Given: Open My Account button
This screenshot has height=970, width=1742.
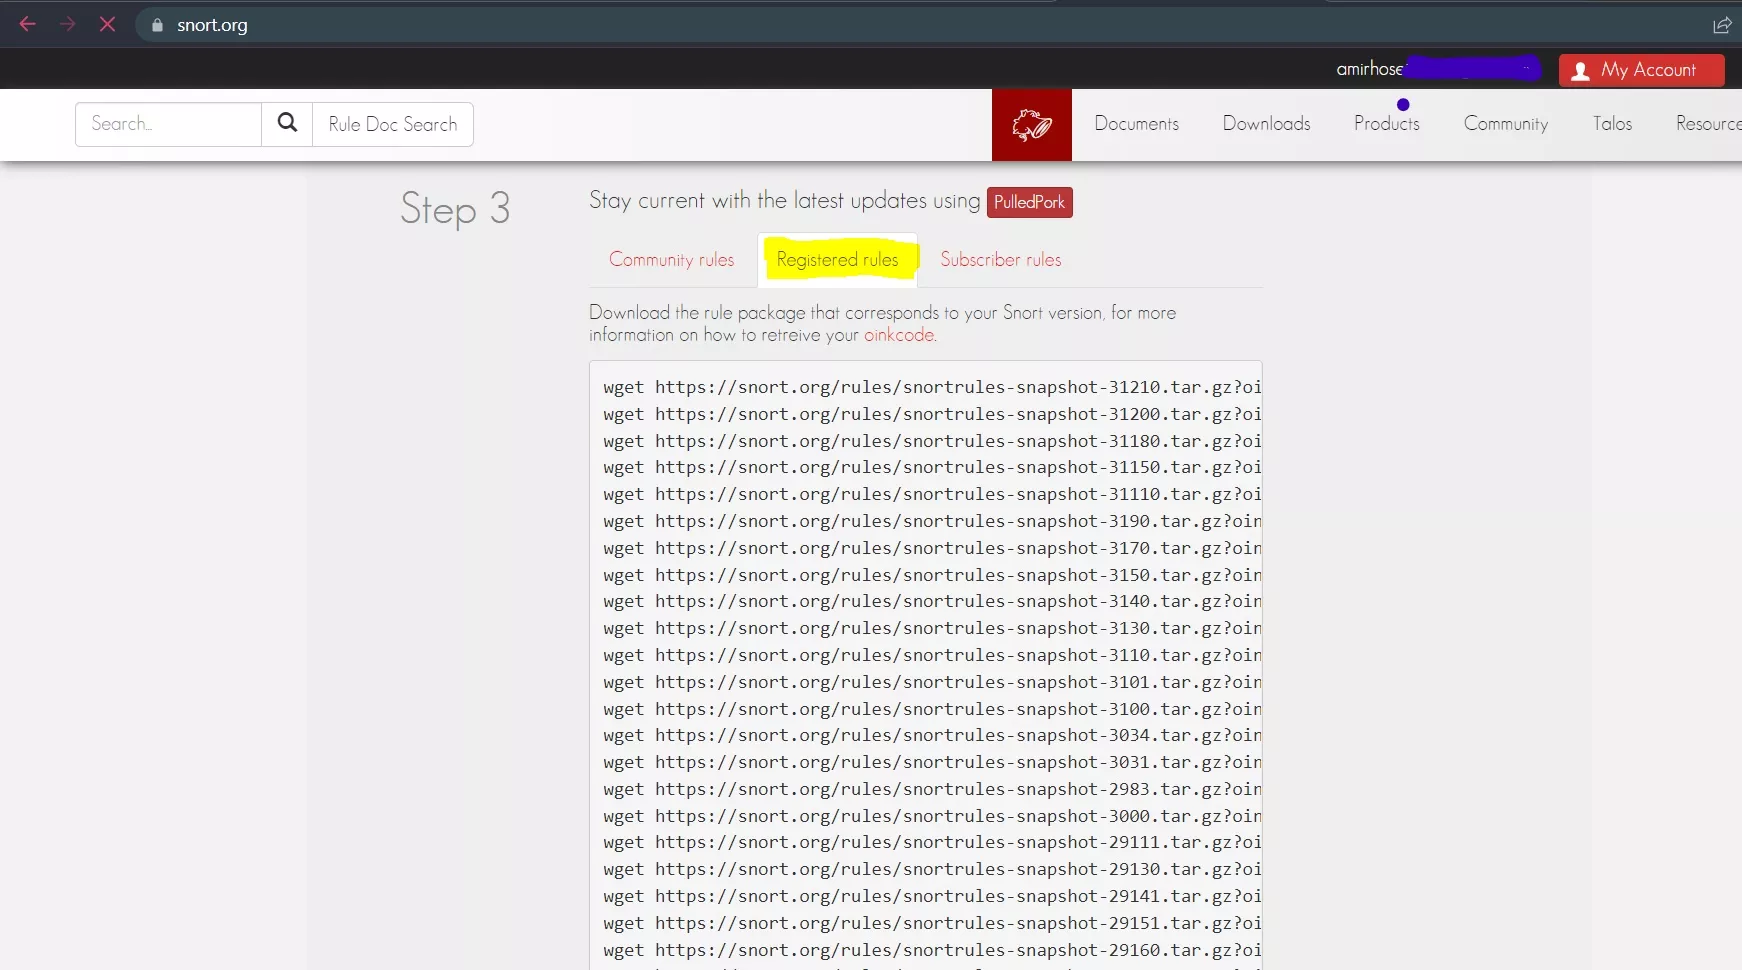Looking at the screenshot, I should (x=1641, y=70).
